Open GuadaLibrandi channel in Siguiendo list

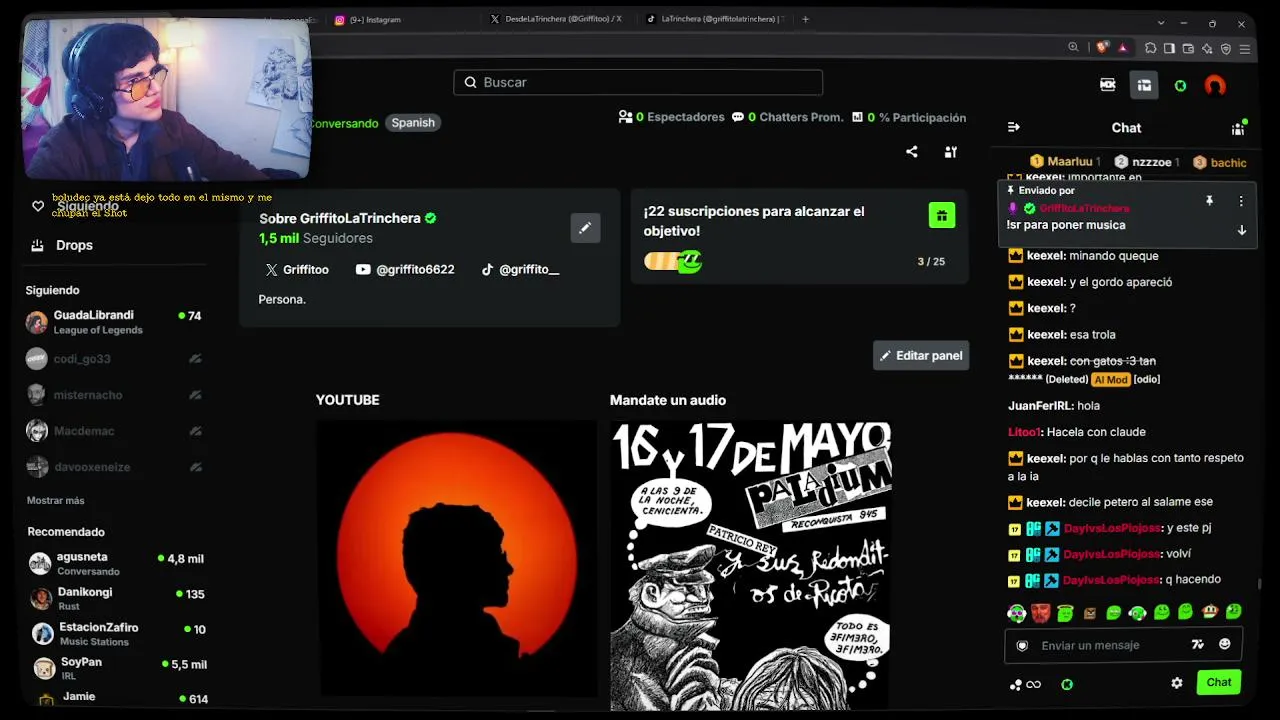(x=116, y=322)
